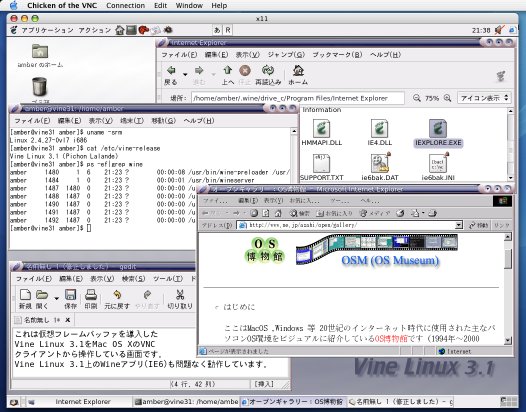Open the macOS Window menu
Screen dimensions: 526x412
pos(189,5)
